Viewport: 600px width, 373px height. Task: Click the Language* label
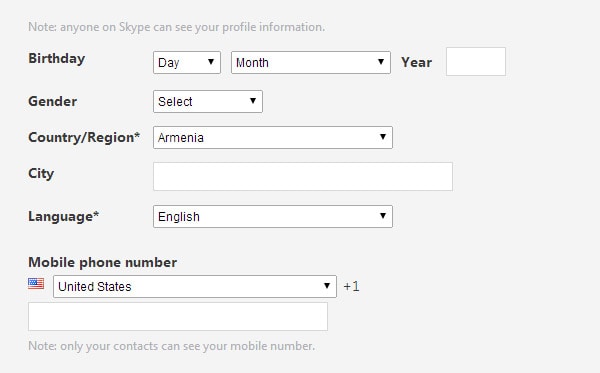pos(64,217)
